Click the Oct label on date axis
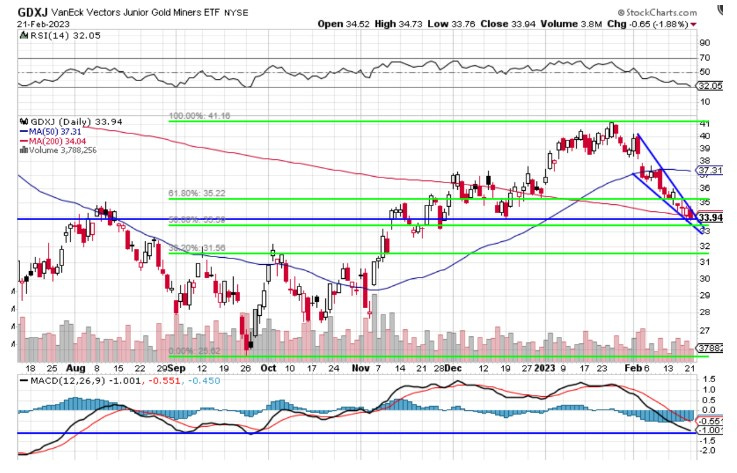This screenshot has height=473, width=737. coord(266,368)
